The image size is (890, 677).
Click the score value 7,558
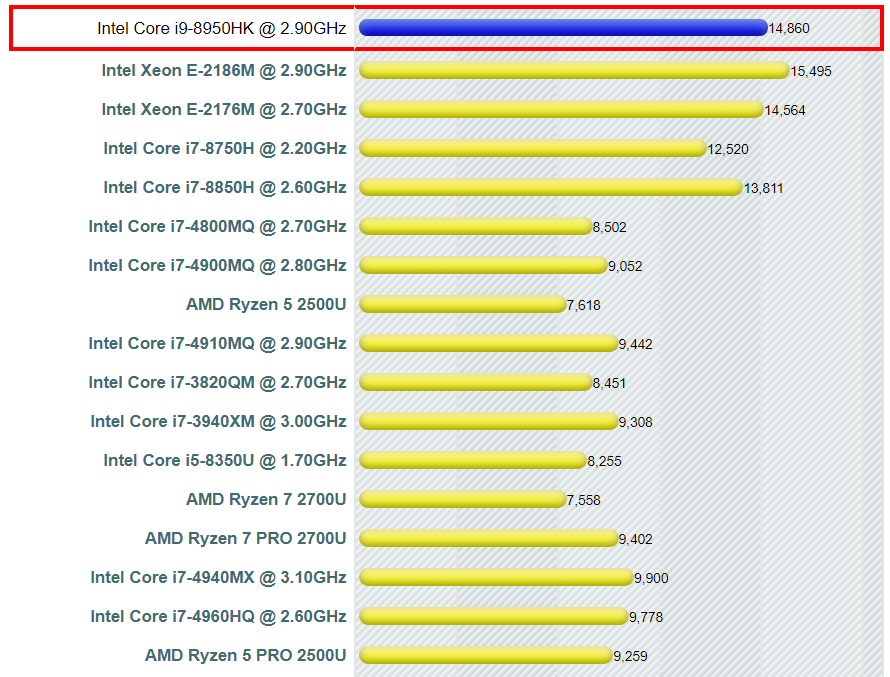pos(583,501)
